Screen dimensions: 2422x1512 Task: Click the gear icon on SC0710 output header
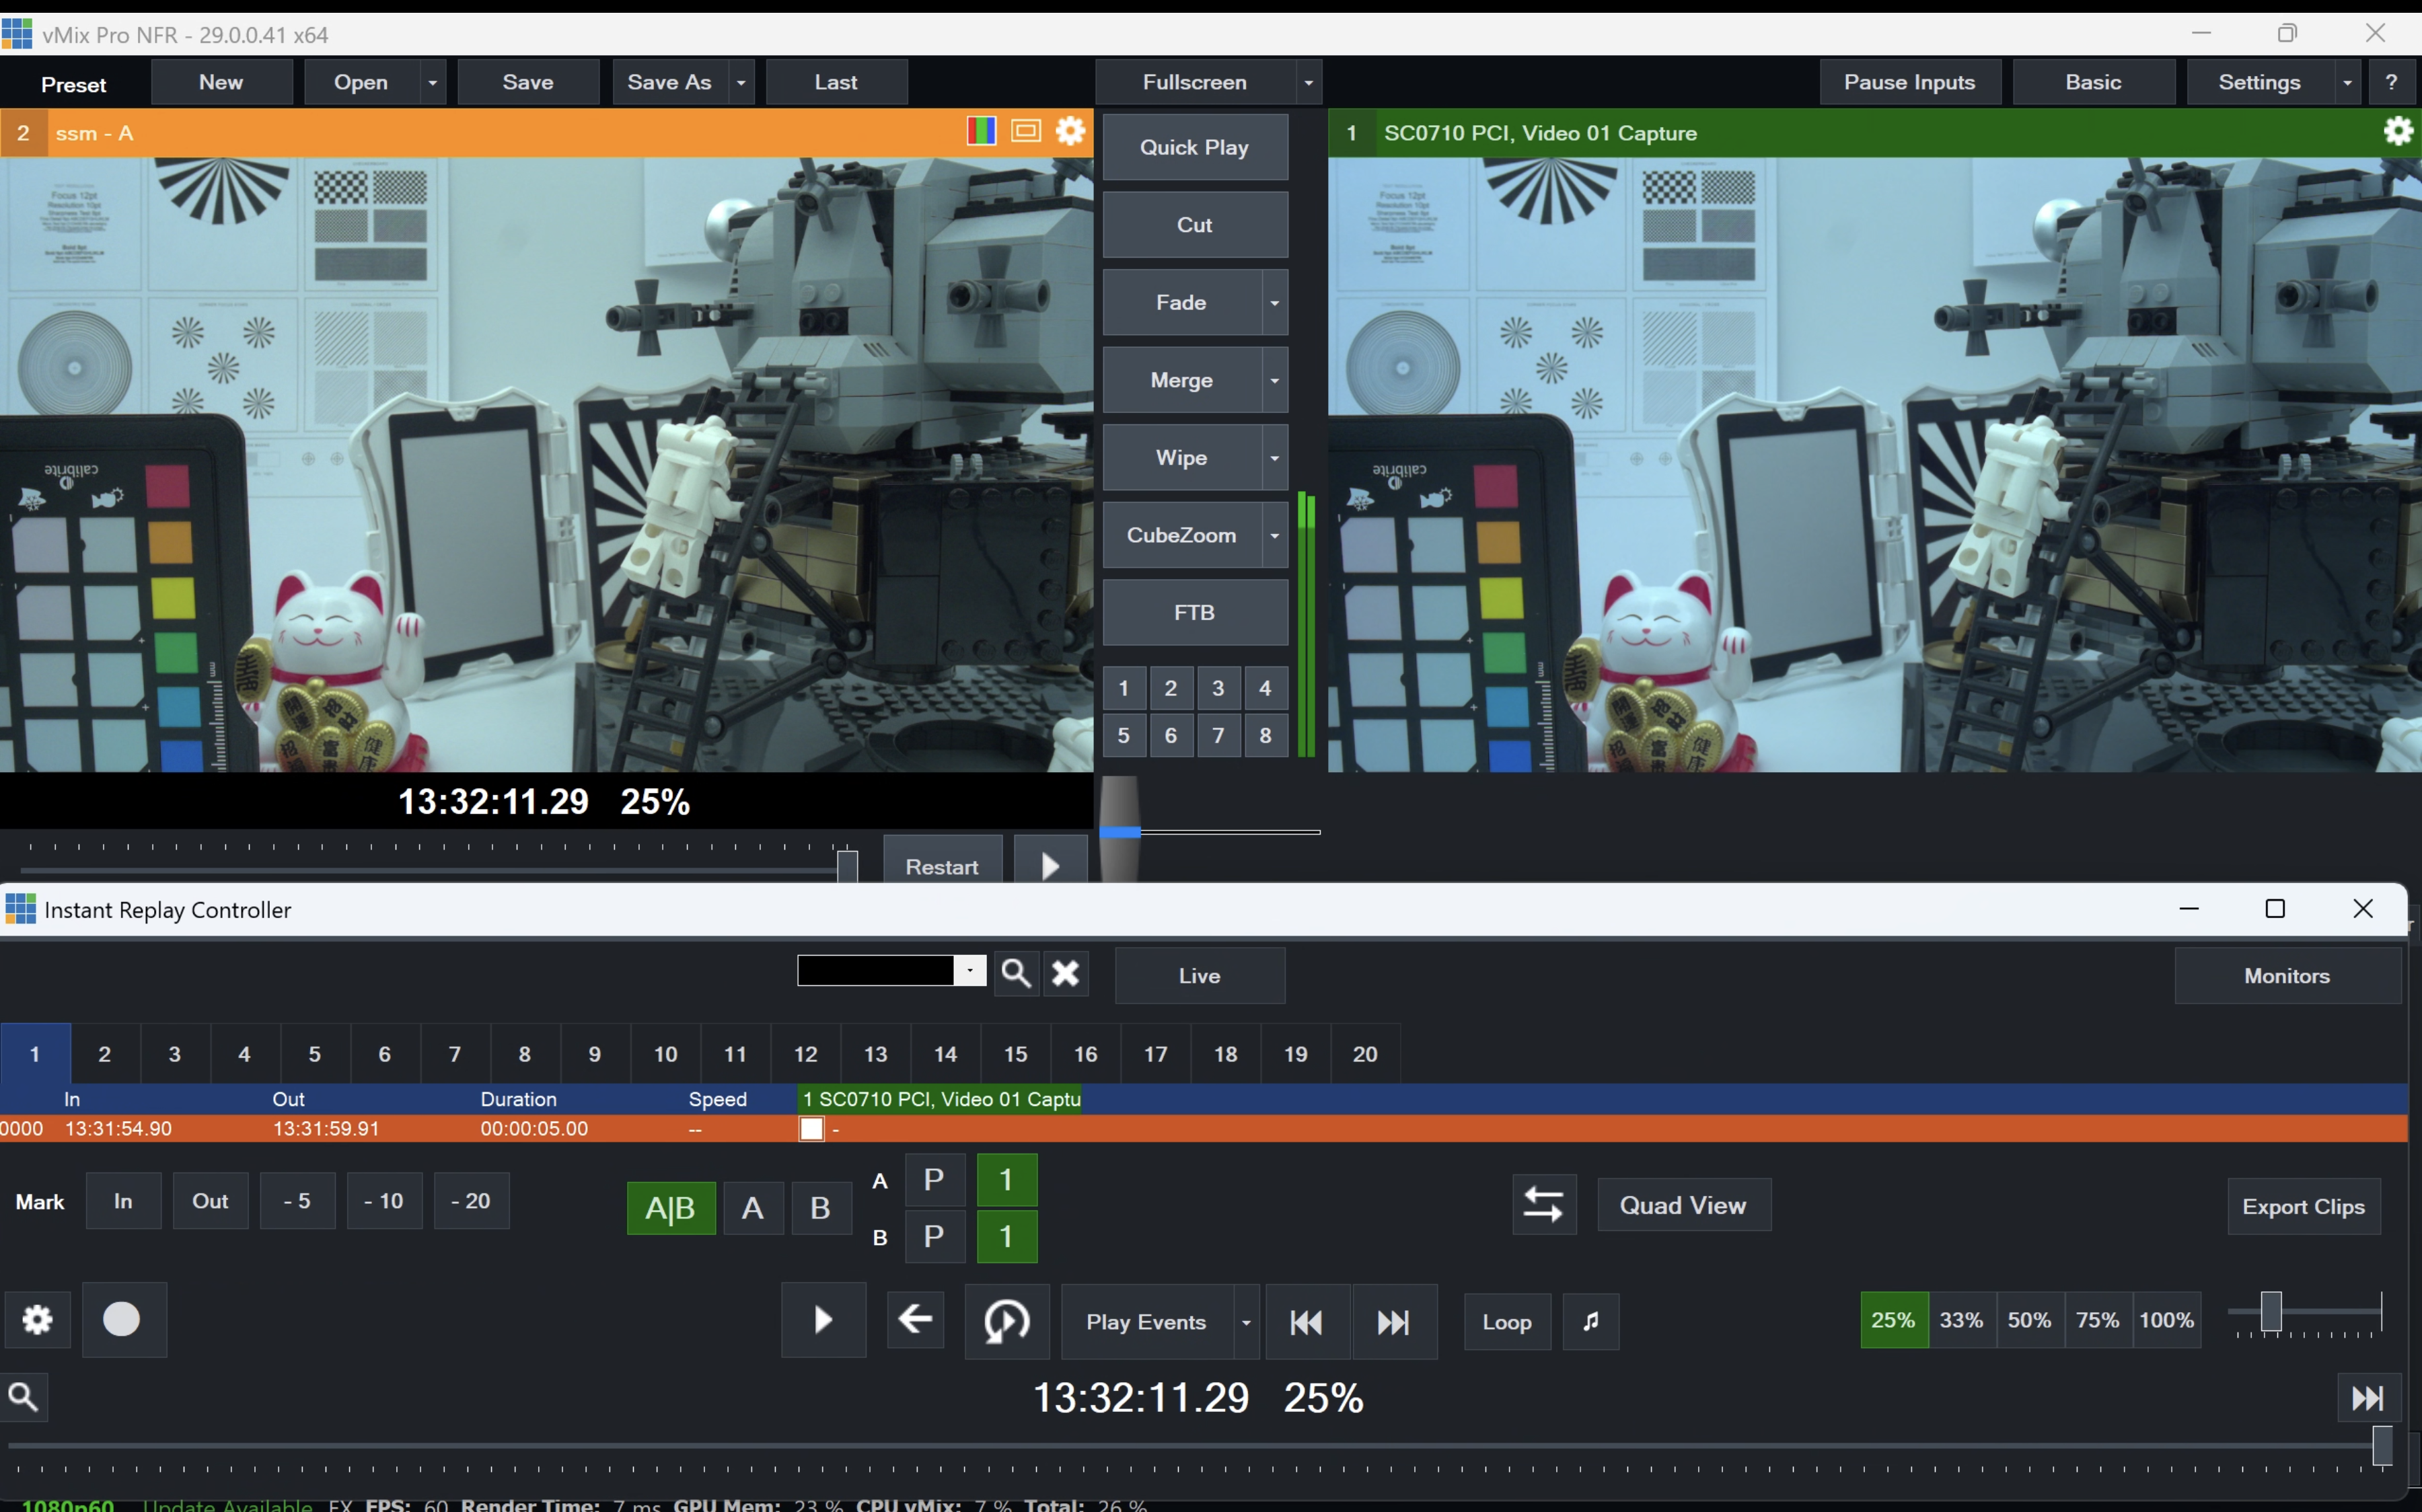pos(2398,131)
